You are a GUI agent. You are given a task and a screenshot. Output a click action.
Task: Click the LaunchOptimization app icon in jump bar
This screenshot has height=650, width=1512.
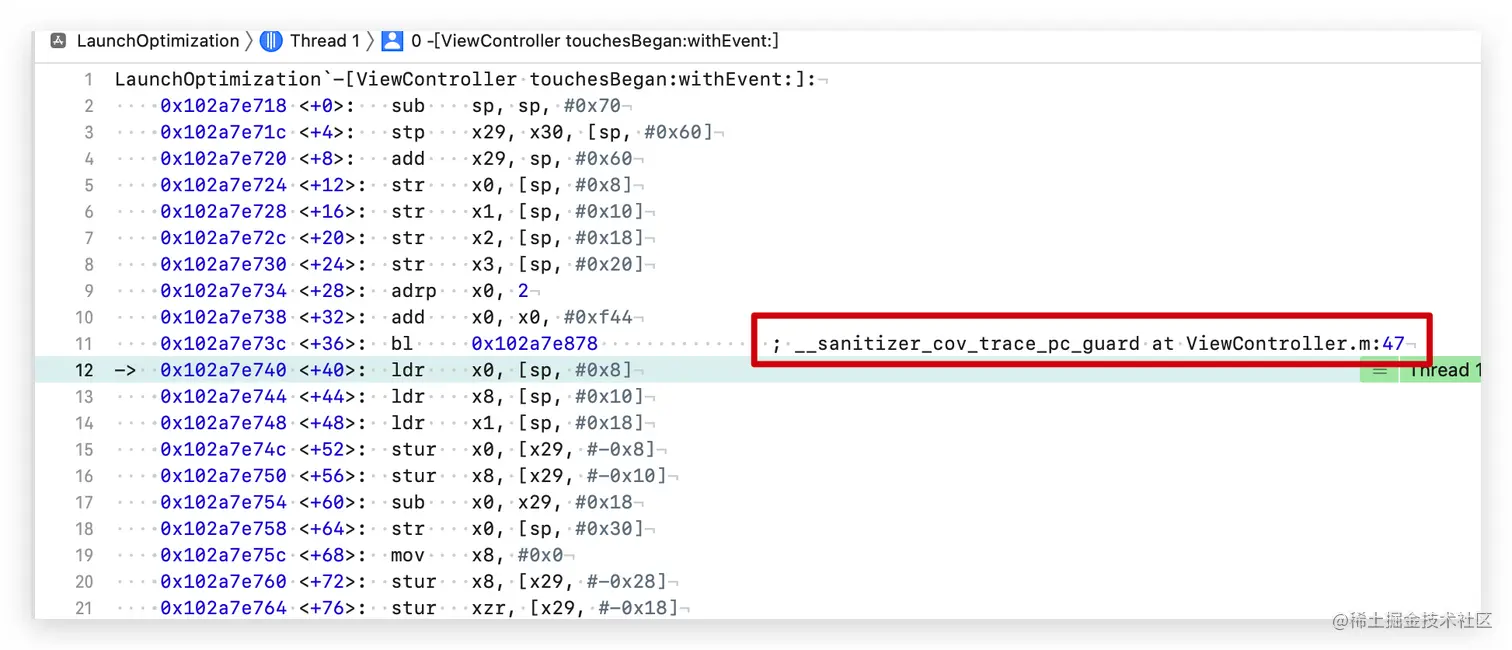(x=59, y=41)
